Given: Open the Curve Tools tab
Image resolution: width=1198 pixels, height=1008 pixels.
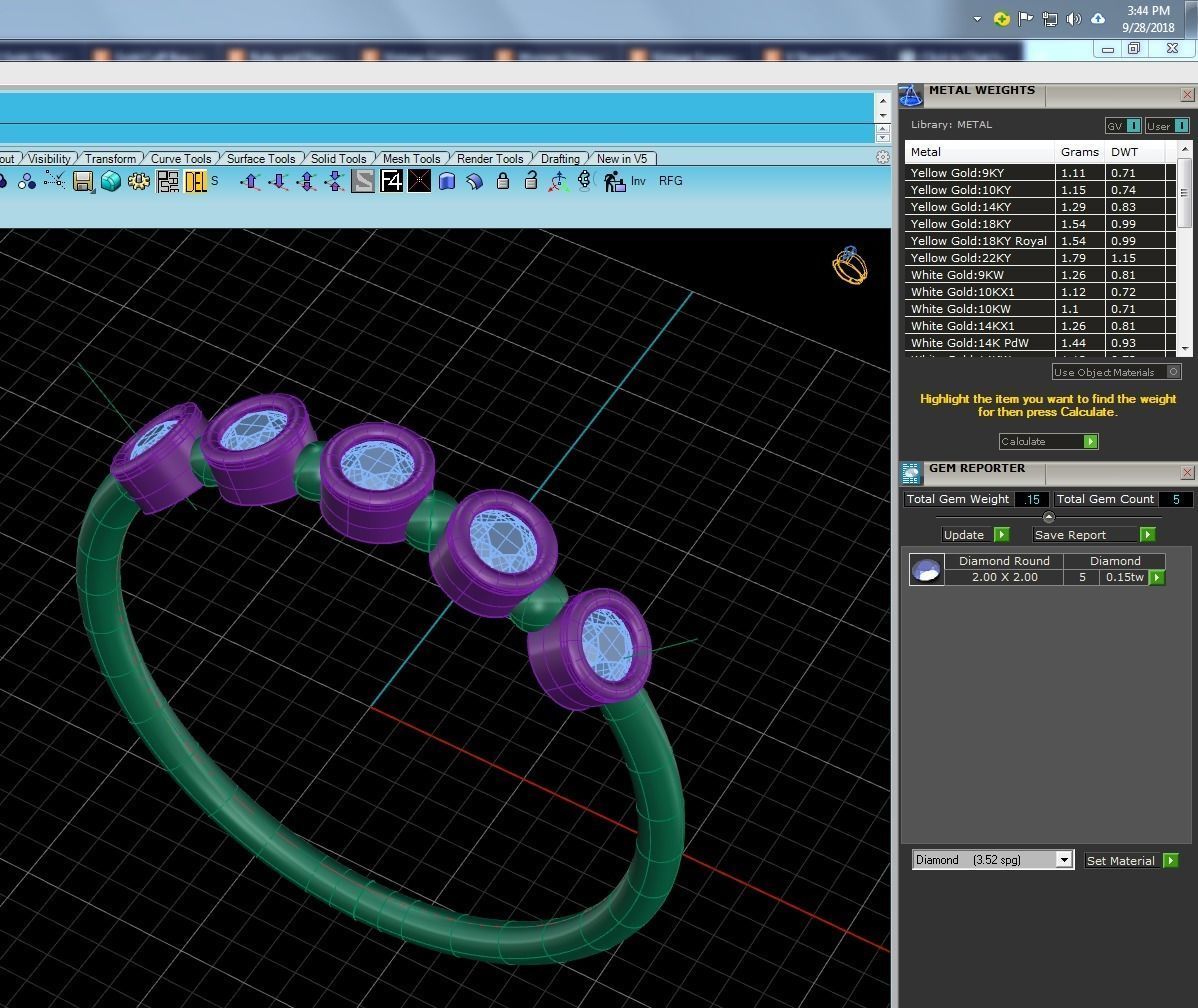Looking at the screenshot, I should pos(181,159).
